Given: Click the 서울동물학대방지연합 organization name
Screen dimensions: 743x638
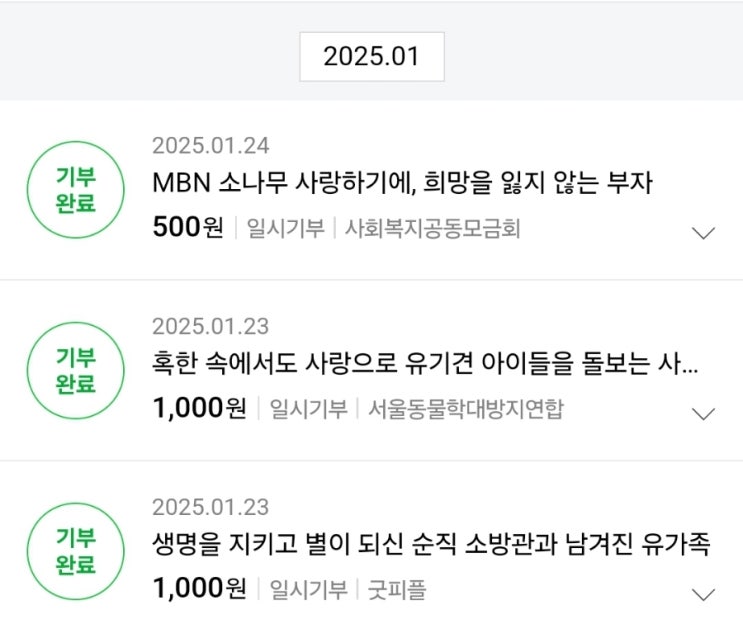Looking at the screenshot, I should point(465,409).
